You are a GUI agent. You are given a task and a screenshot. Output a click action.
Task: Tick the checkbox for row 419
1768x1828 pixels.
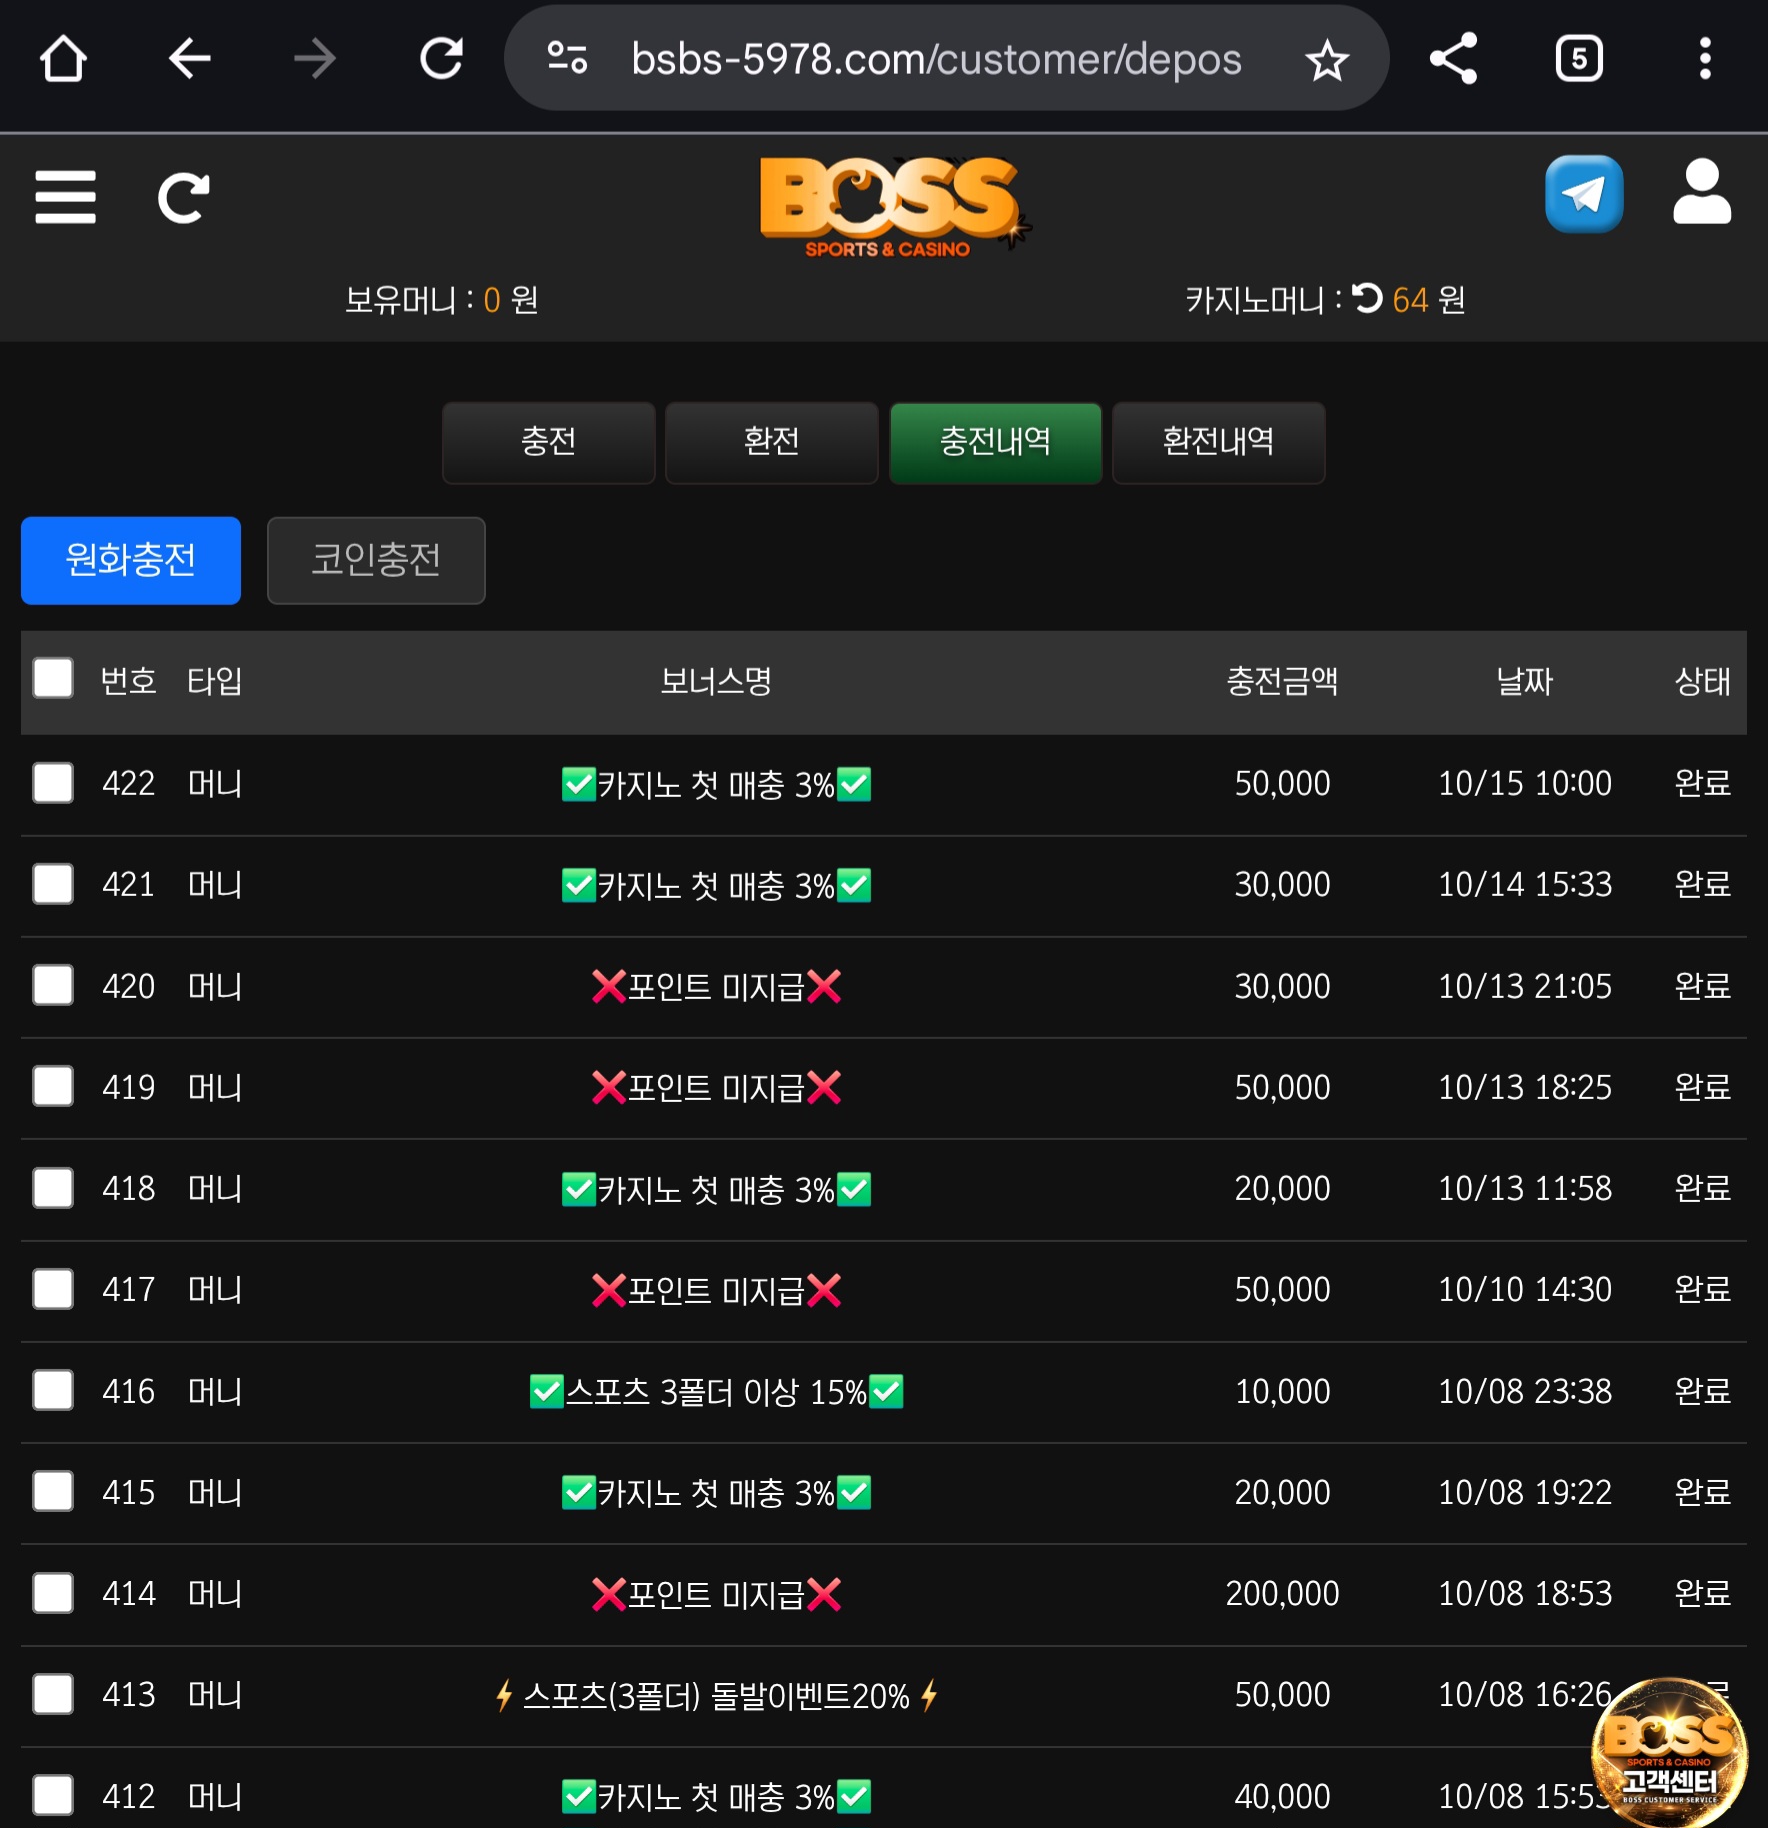click(x=53, y=1086)
